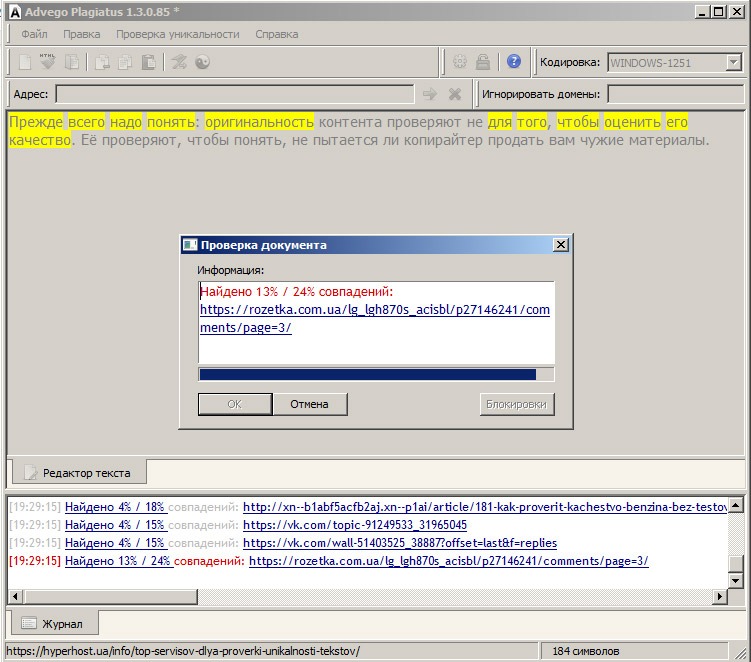The image size is (751, 662).
Task: Click 'Найдено 13% / 24% совпадений:' in dialog
Action: tap(296, 291)
